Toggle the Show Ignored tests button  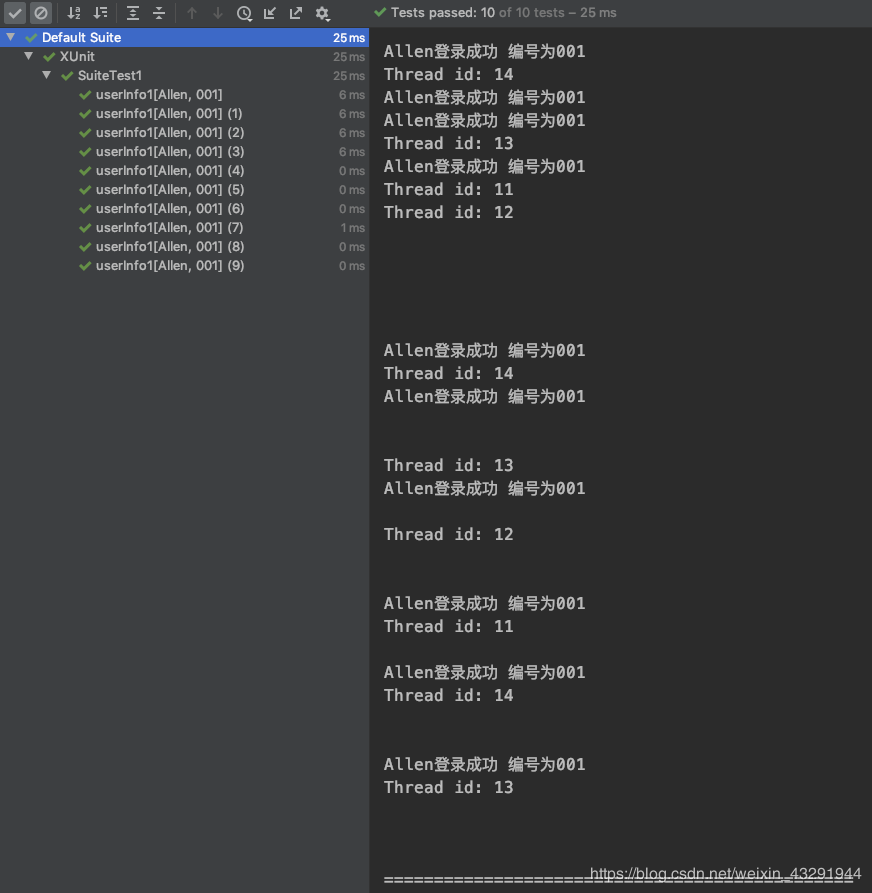[40, 13]
